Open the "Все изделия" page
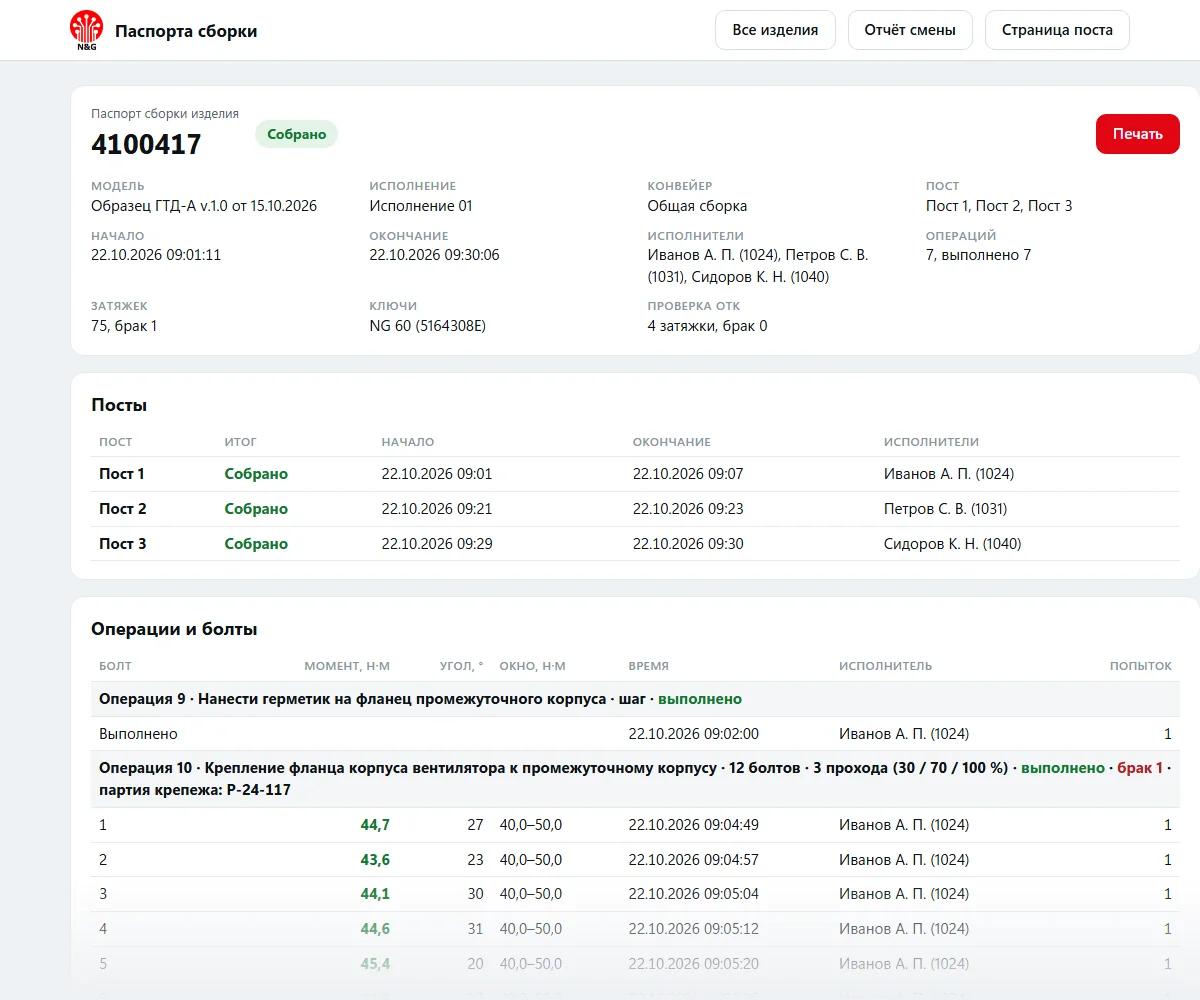 (775, 30)
